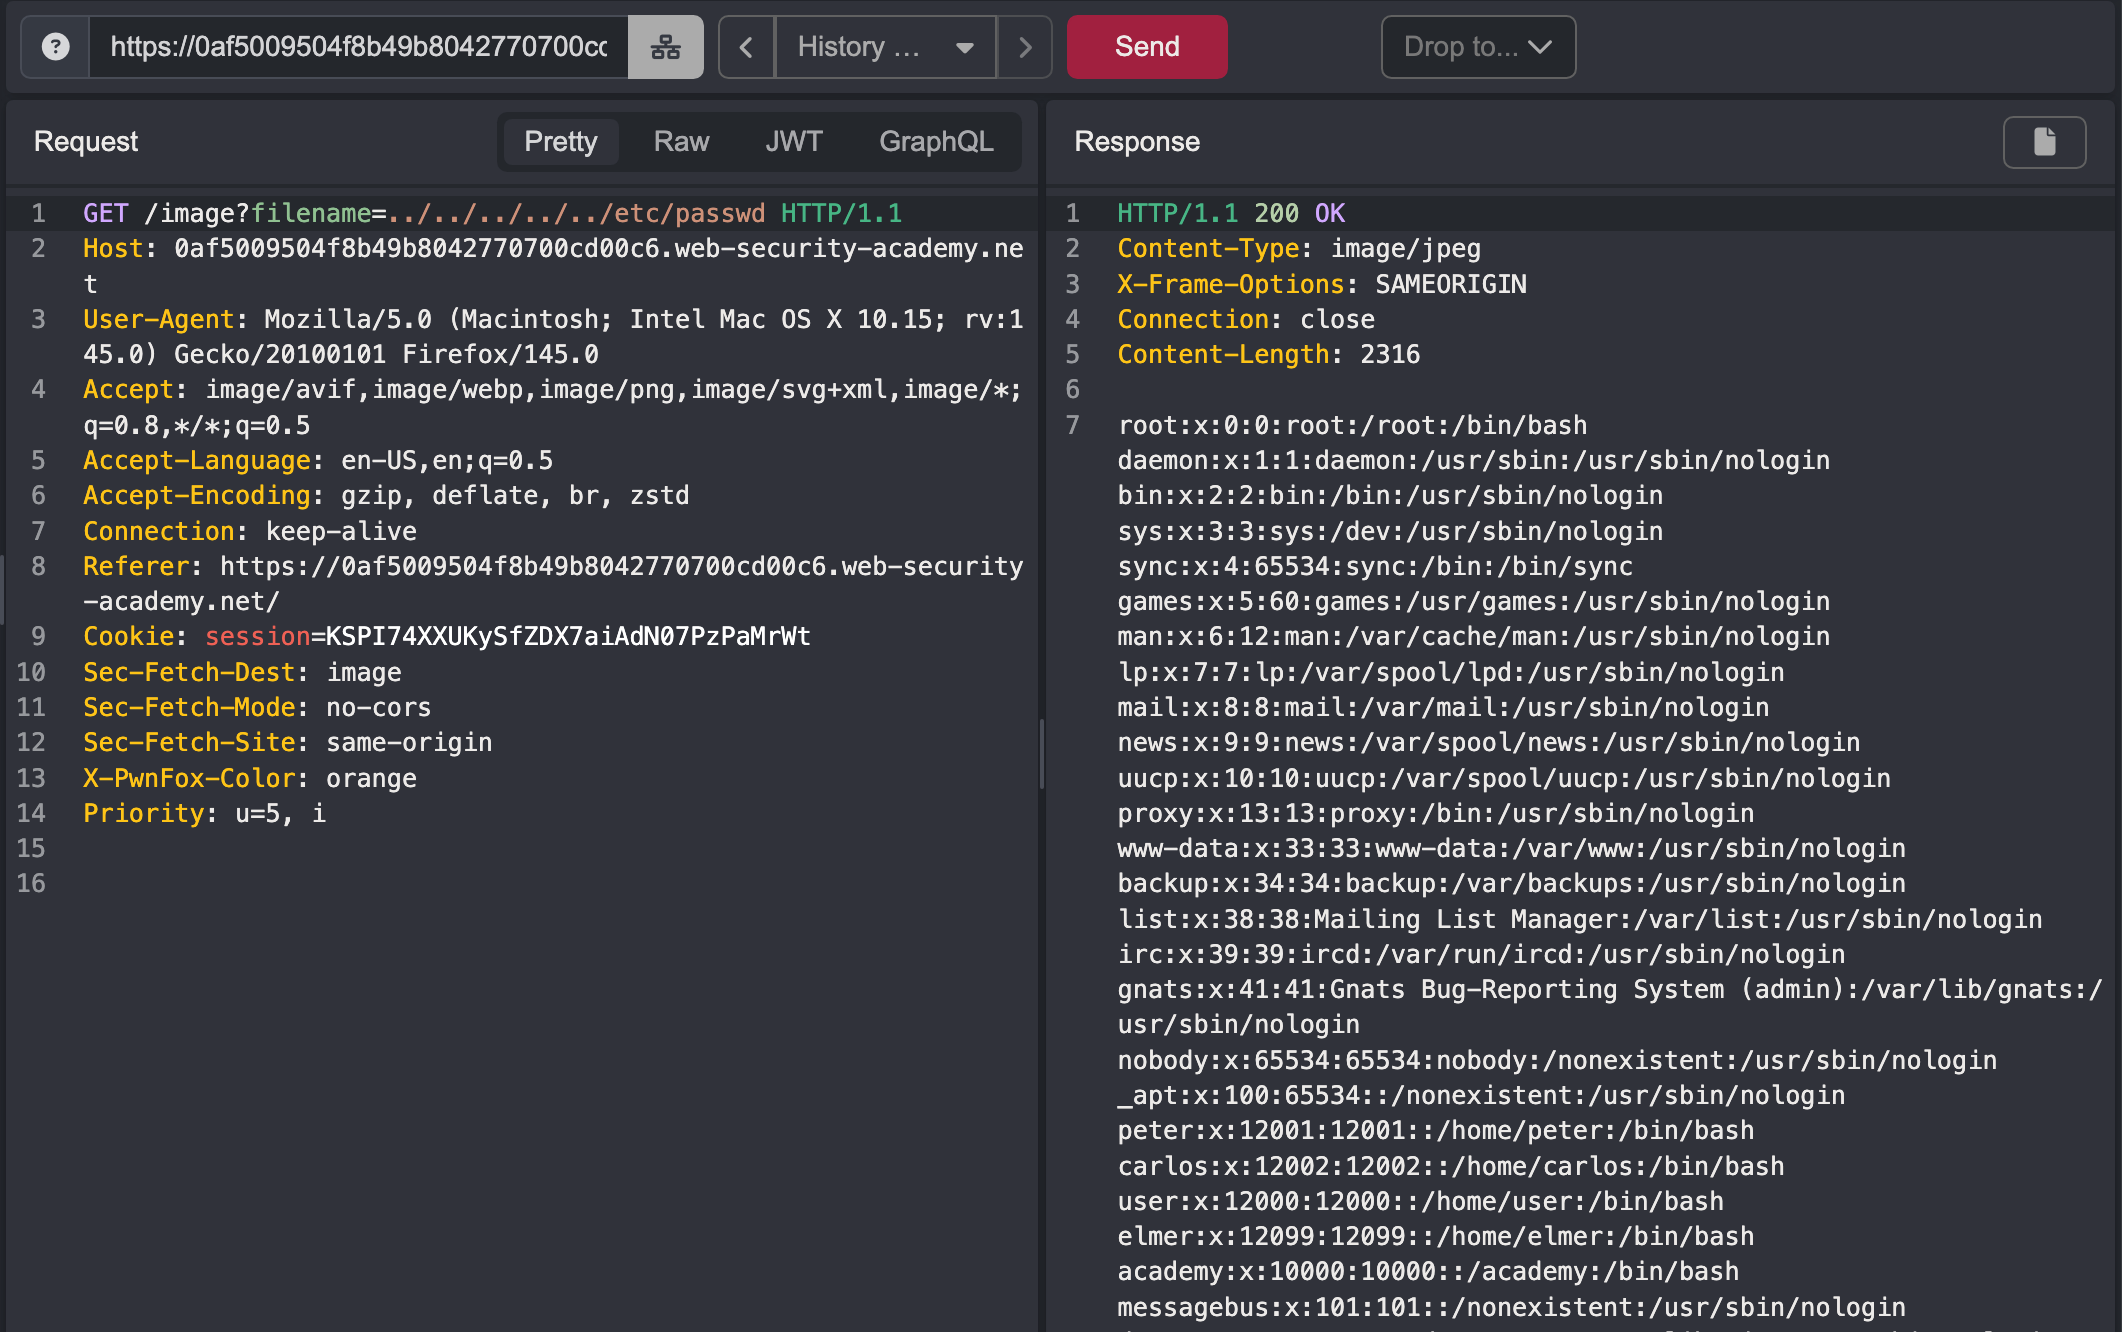Screen dimensions: 2122x1332
Task: Click the session cookie value in request
Action: click(x=568, y=637)
